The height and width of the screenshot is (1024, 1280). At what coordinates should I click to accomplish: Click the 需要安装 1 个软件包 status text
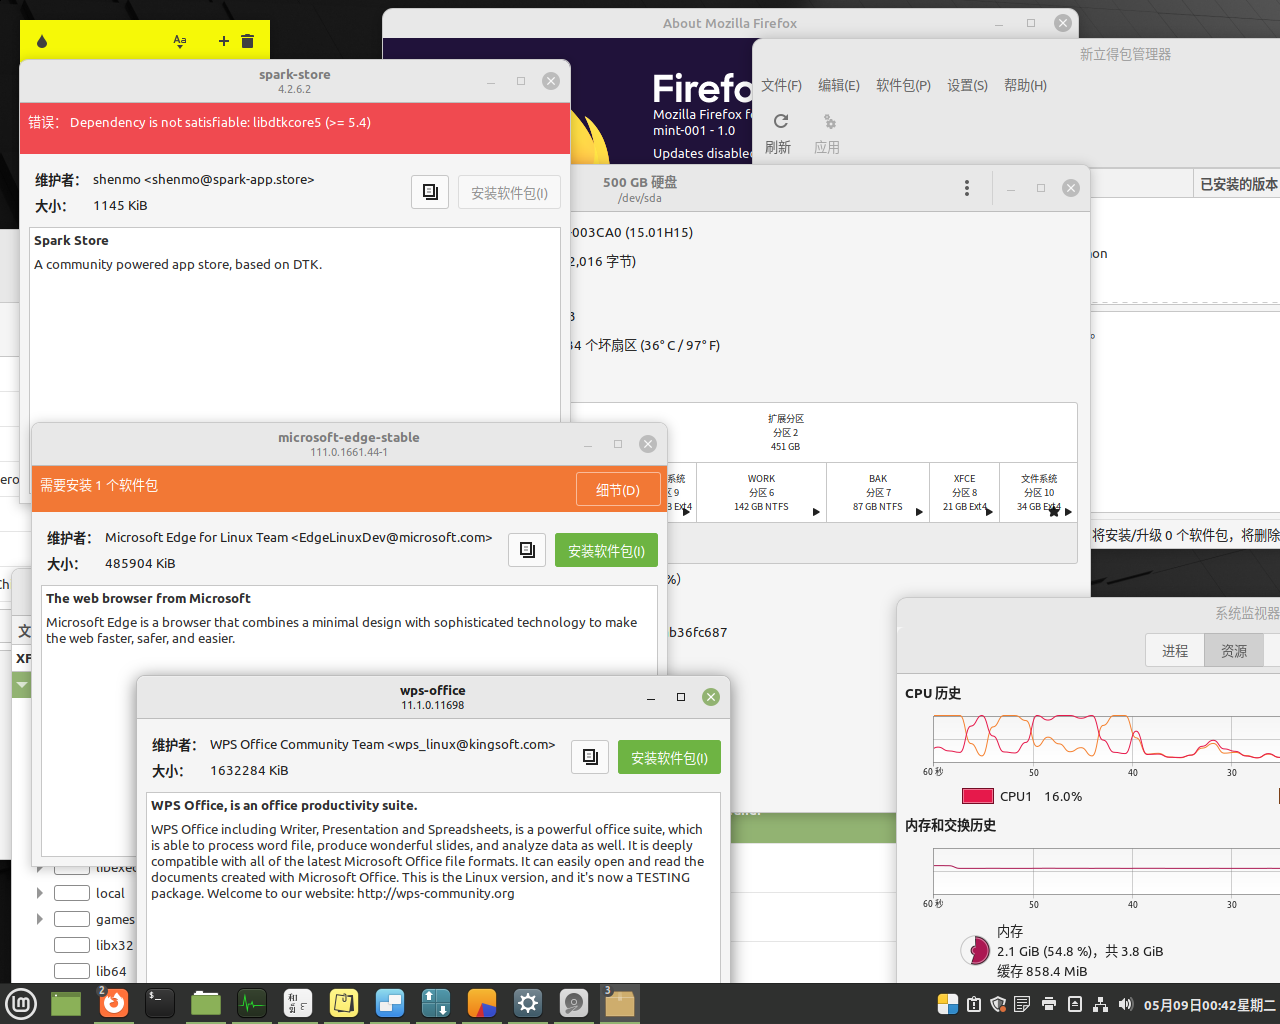coord(99,485)
